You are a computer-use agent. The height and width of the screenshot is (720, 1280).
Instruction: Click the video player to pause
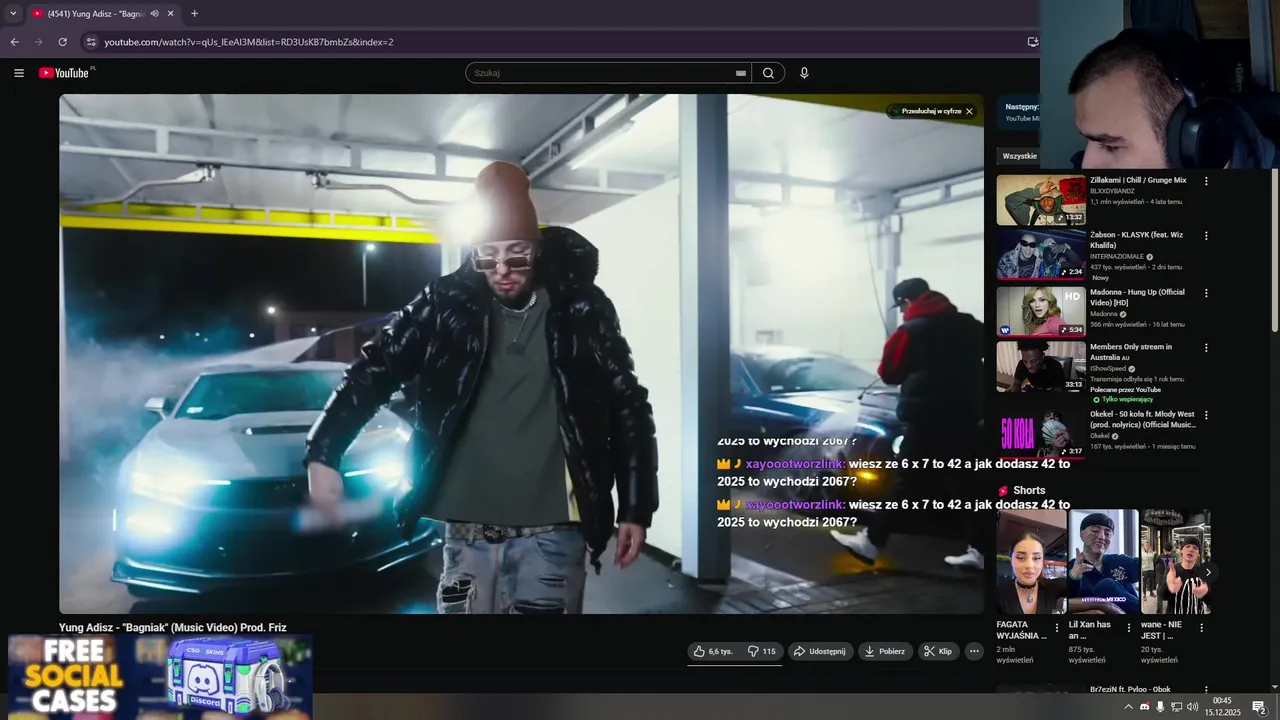(x=521, y=353)
